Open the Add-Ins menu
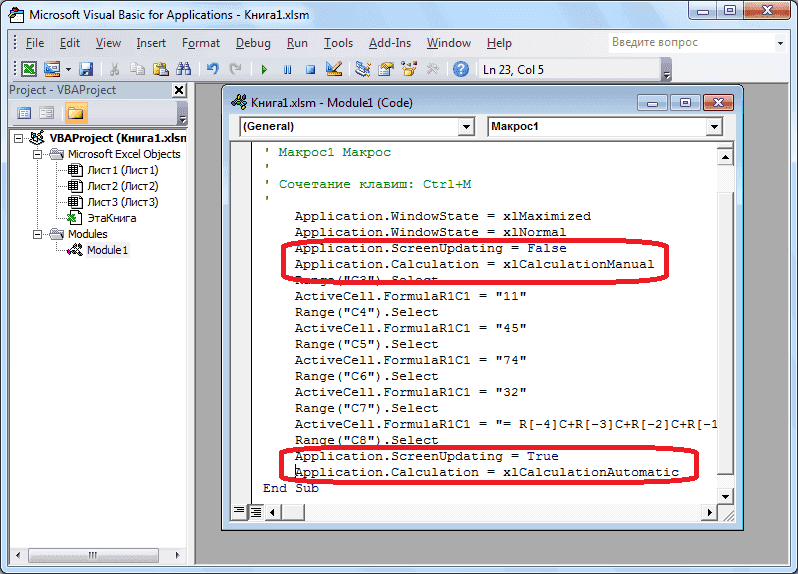The height and width of the screenshot is (574, 798). pyautogui.click(x=389, y=43)
